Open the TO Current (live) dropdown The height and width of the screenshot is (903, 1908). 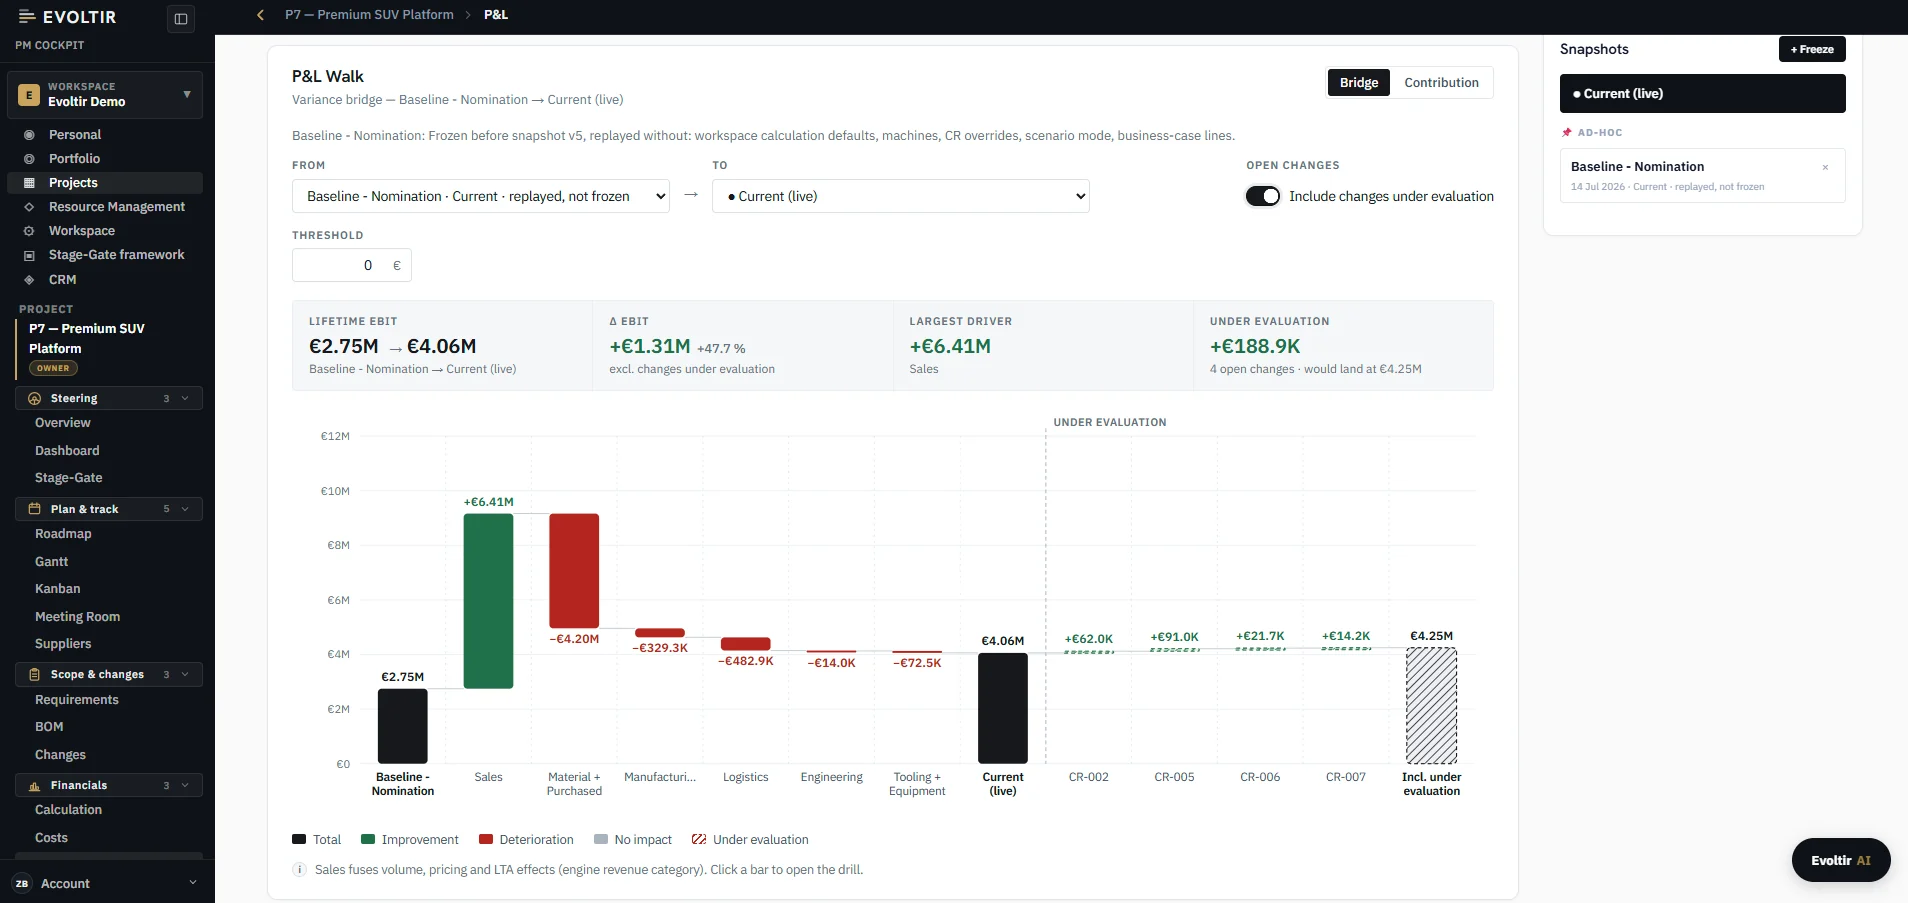pyautogui.click(x=901, y=196)
